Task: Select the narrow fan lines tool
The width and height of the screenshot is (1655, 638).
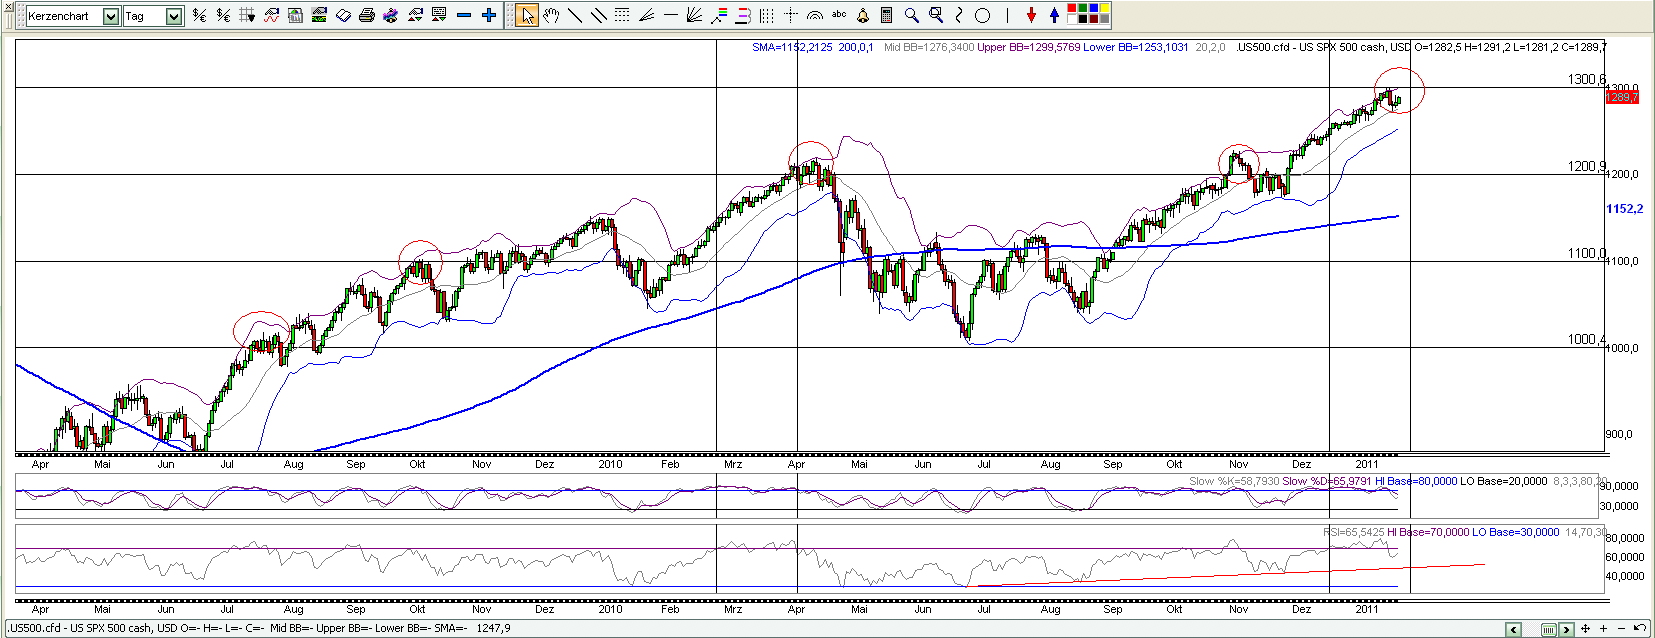Action: click(x=646, y=15)
